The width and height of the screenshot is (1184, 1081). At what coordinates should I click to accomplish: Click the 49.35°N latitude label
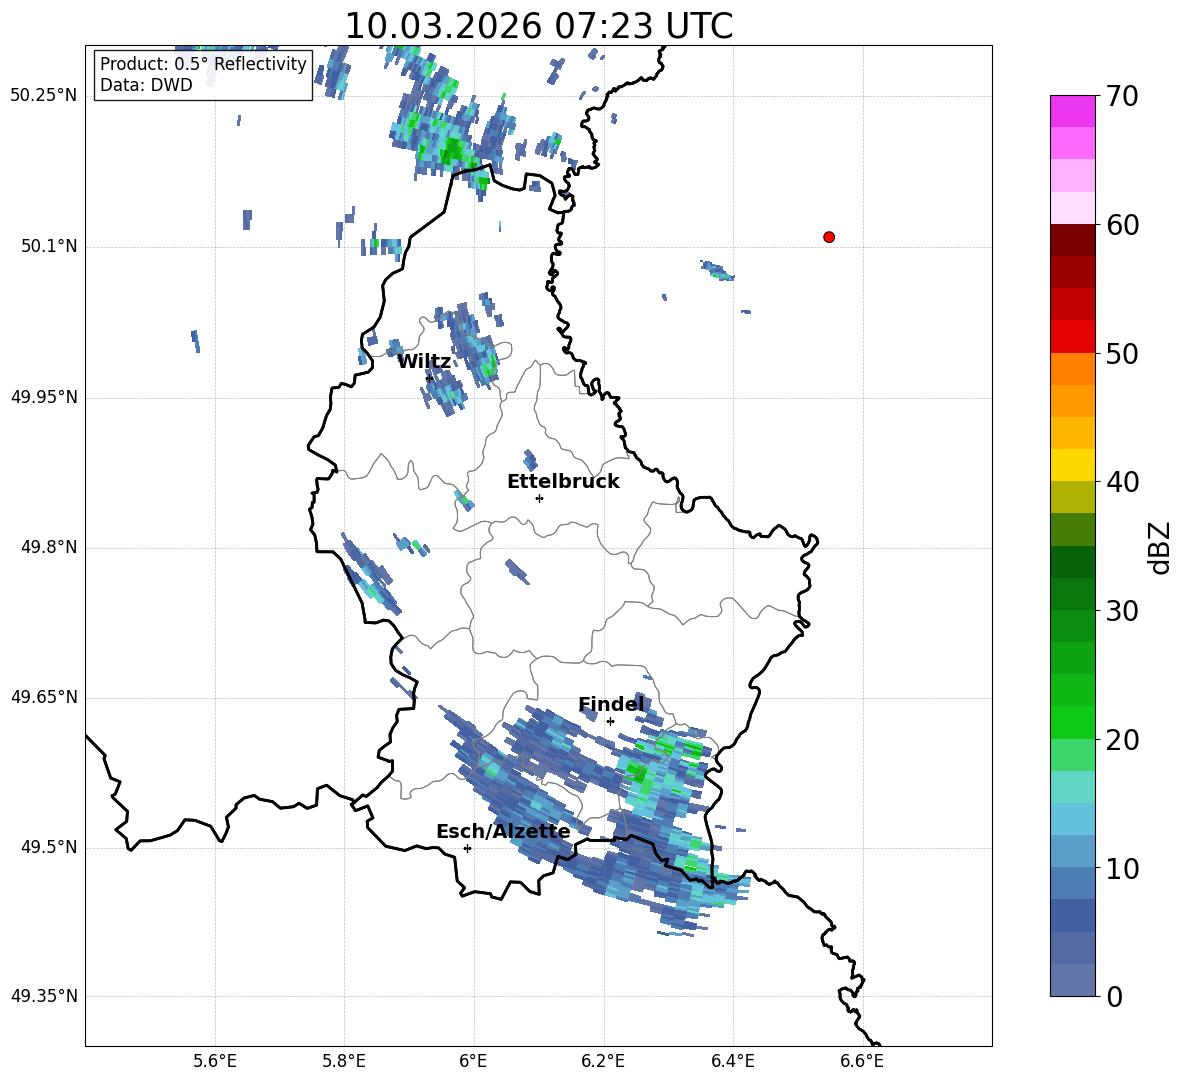pyautogui.click(x=44, y=996)
